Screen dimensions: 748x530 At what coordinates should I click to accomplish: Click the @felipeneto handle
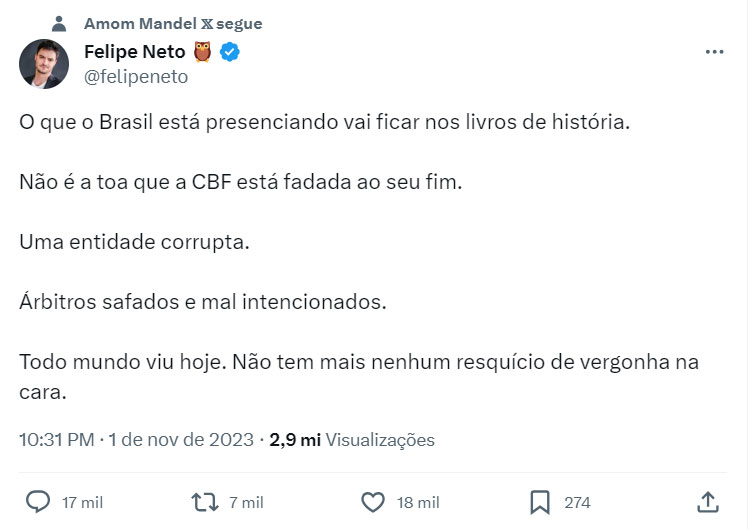click(x=135, y=76)
